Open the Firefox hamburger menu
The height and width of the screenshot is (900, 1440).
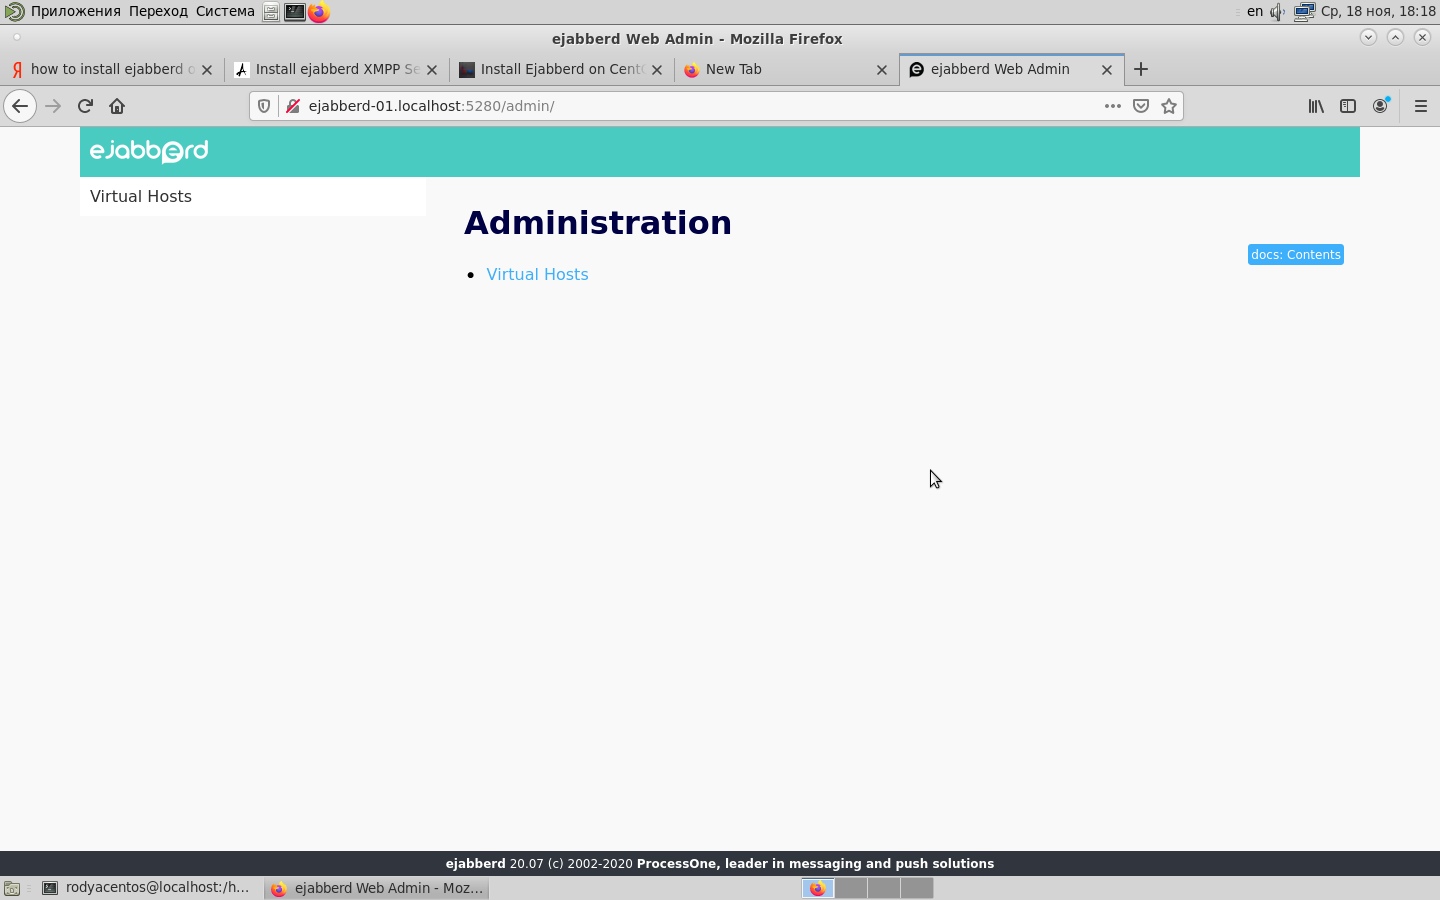(1421, 106)
